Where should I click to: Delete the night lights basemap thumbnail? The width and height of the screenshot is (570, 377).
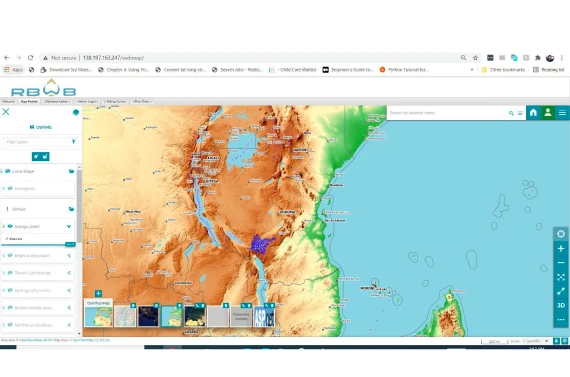point(156,305)
